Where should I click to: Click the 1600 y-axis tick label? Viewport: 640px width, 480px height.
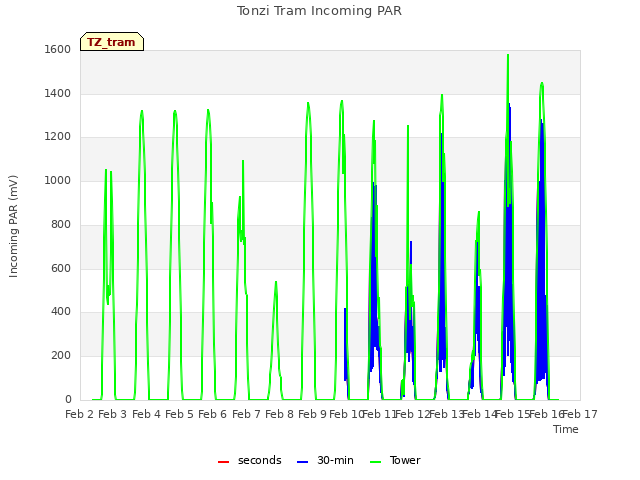pyautogui.click(x=58, y=49)
